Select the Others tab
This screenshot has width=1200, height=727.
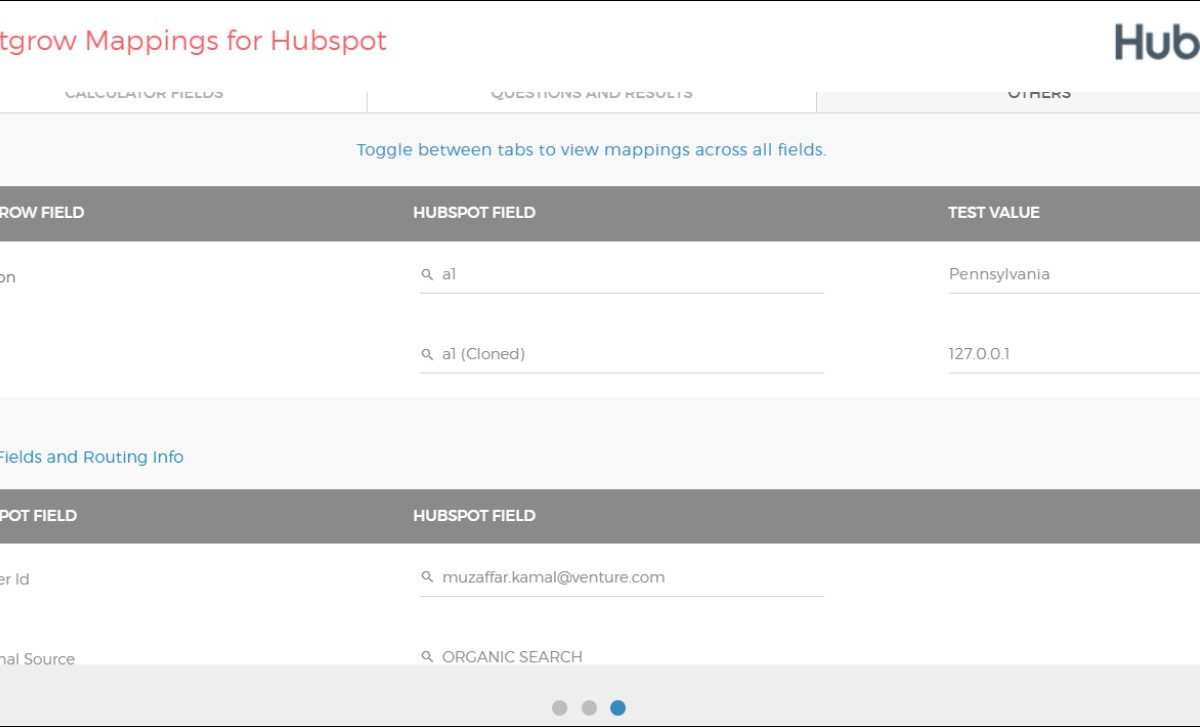point(1039,94)
